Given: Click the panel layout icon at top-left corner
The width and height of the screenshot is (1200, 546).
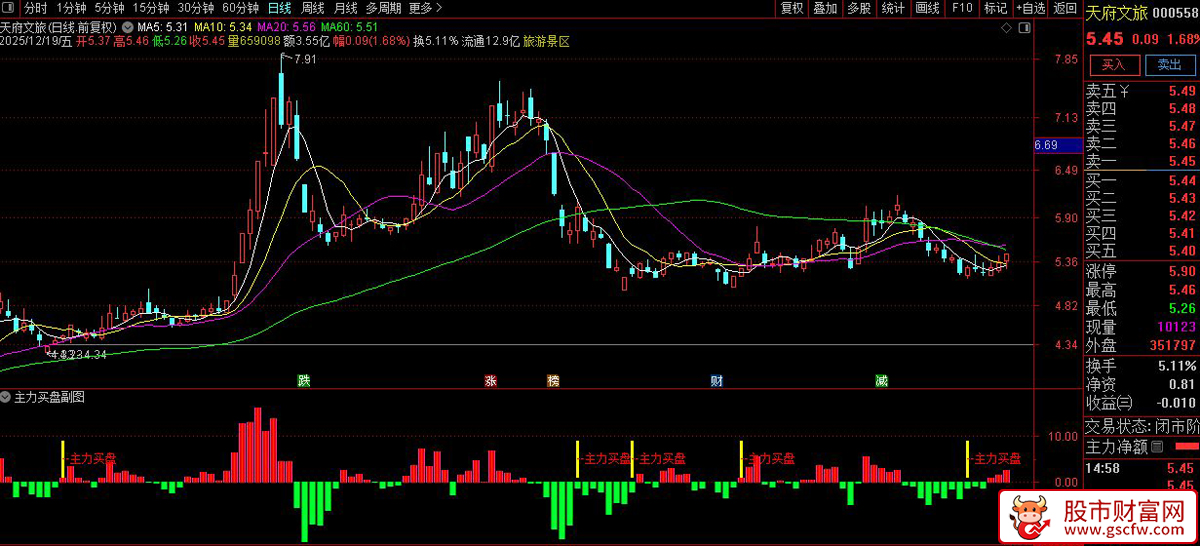Looking at the screenshot, I should tap(10, 8).
